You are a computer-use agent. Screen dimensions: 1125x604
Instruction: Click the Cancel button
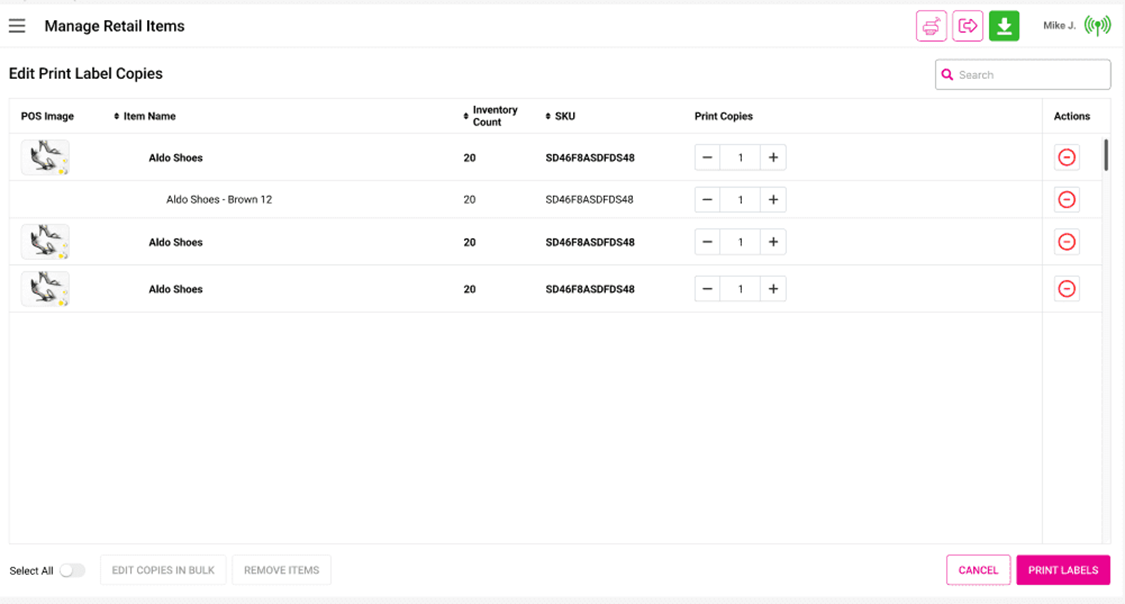click(x=977, y=570)
